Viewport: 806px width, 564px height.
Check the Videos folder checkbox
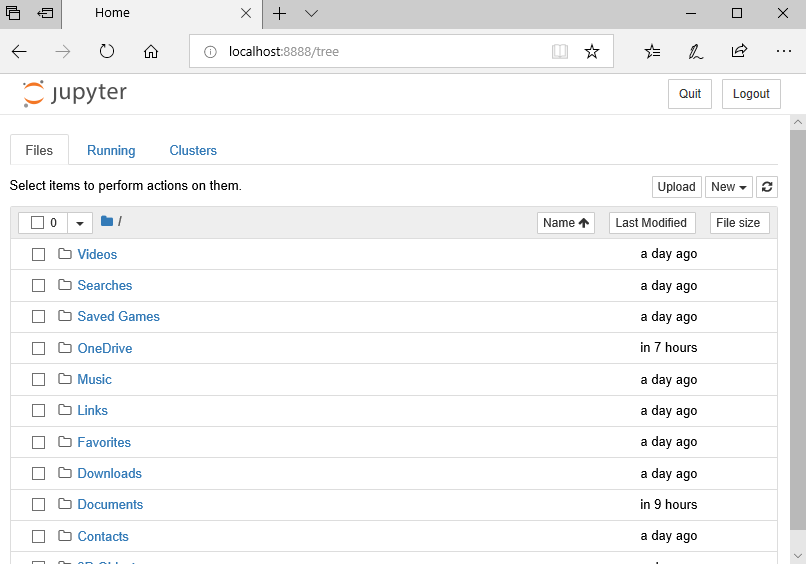click(x=38, y=254)
